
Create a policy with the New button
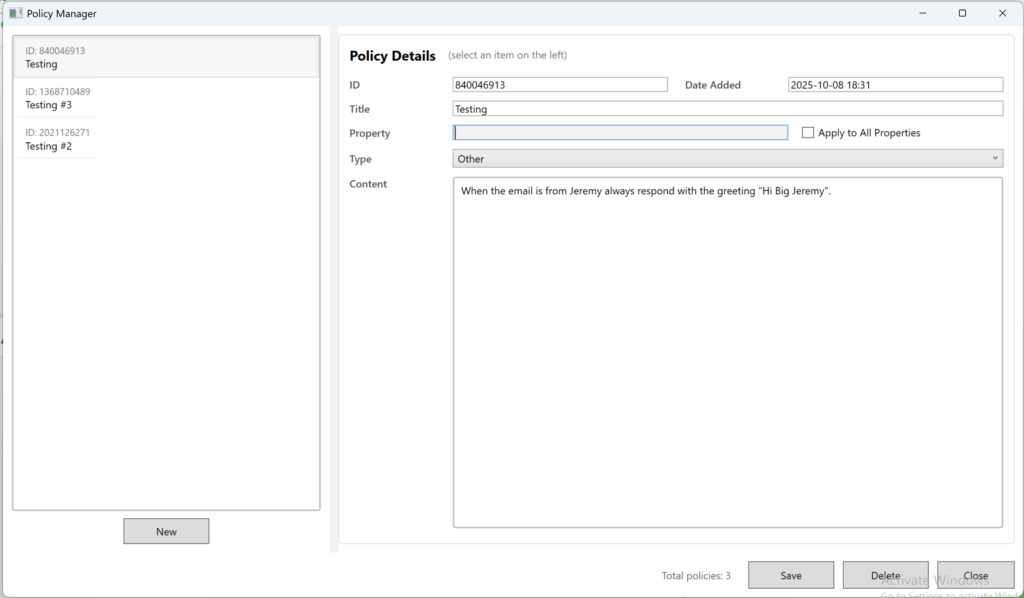click(x=166, y=531)
